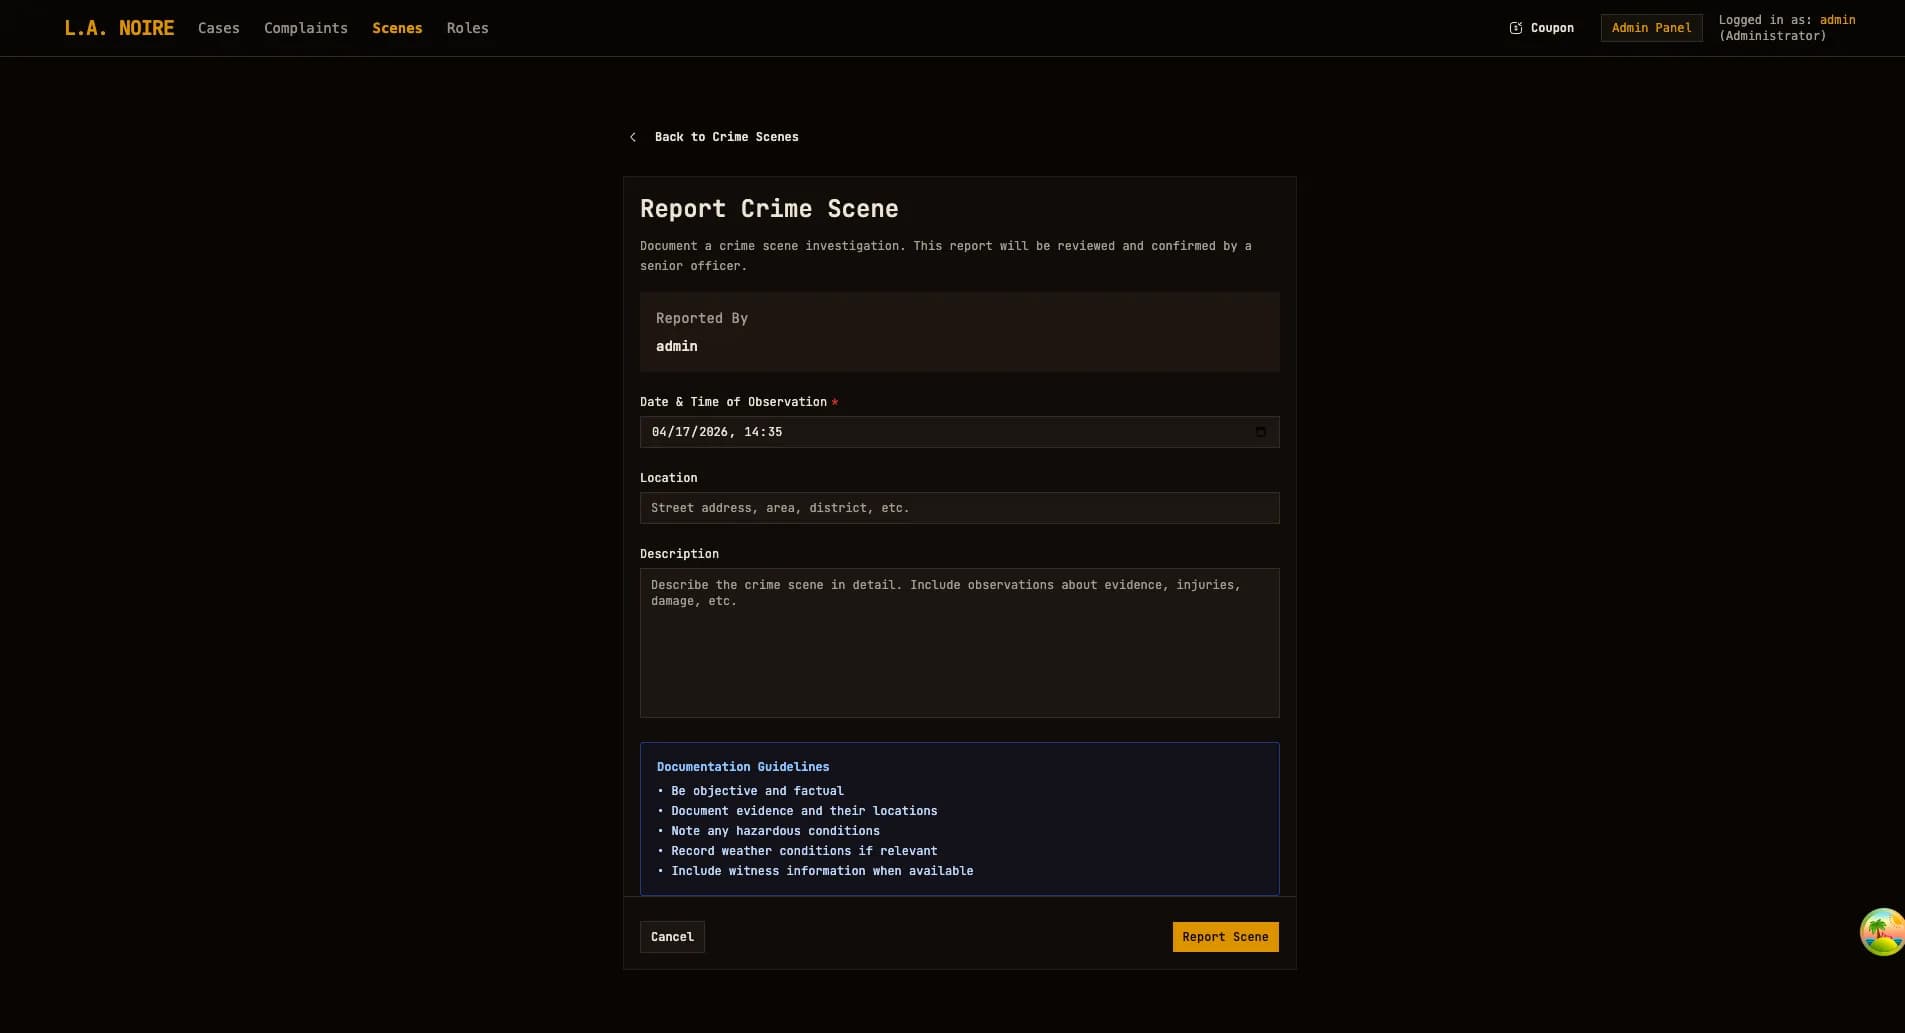The height and width of the screenshot is (1033, 1905).
Task: Open the L.A. NOIRE home logo
Action: coord(119,28)
